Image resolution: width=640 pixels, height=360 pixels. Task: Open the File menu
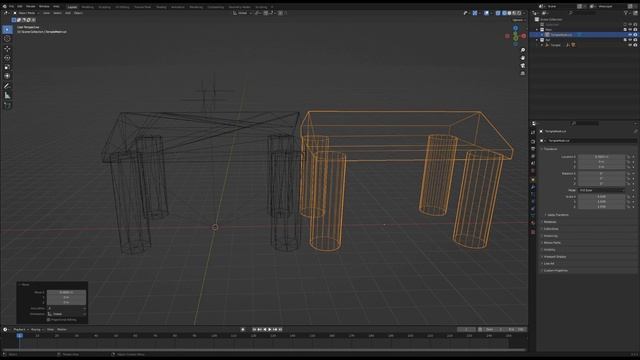[11, 7]
